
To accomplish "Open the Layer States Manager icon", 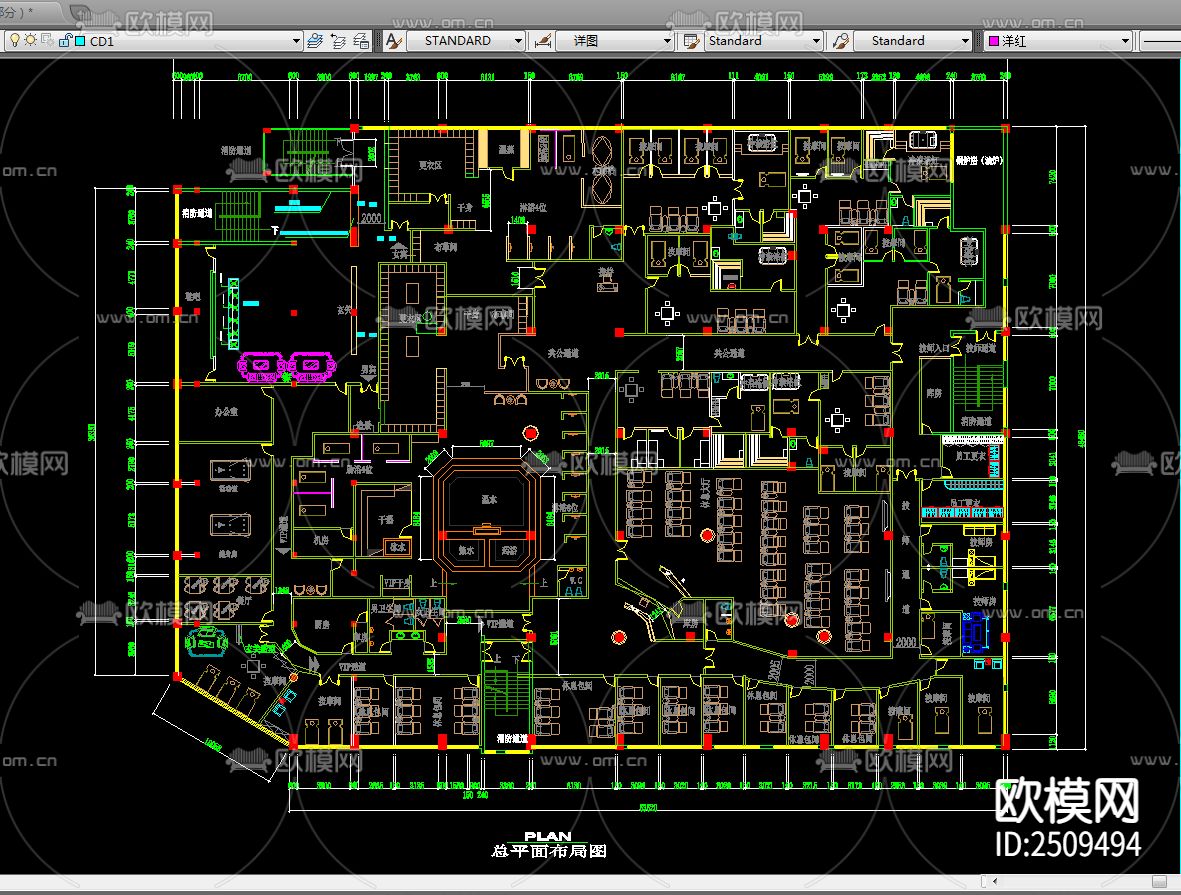I will [x=362, y=41].
